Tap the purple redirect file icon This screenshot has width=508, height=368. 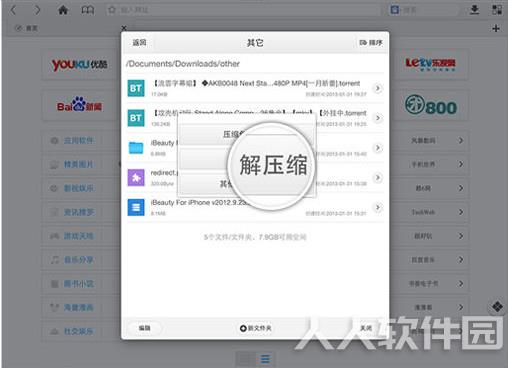point(136,178)
